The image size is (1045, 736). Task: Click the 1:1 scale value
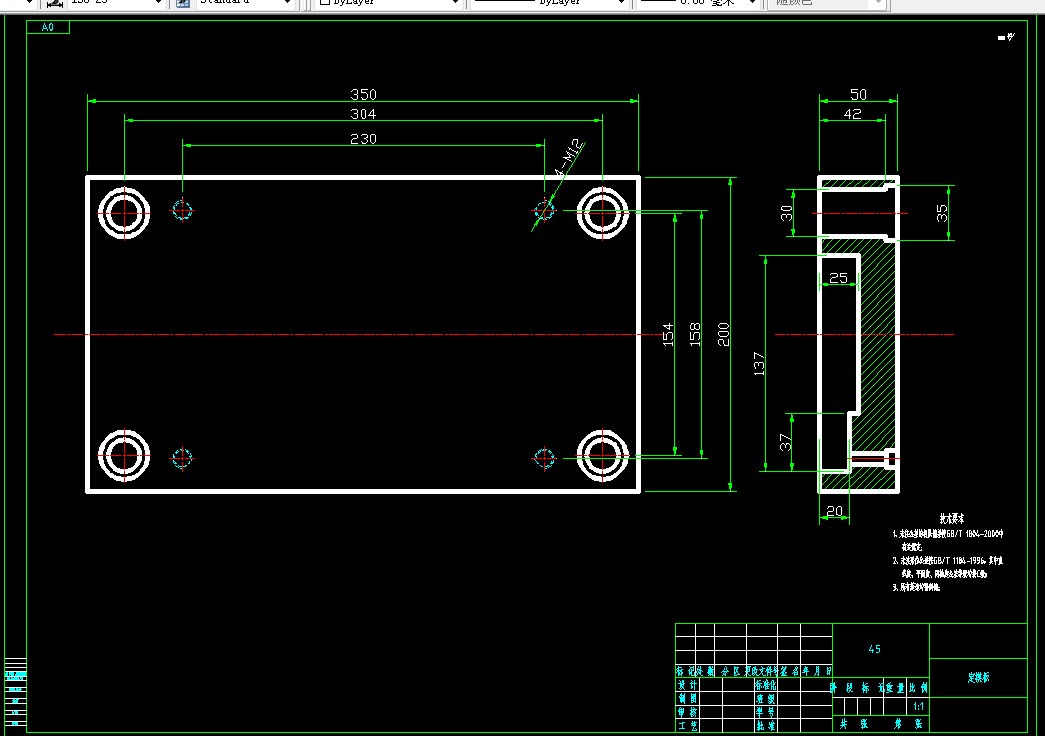click(x=918, y=706)
